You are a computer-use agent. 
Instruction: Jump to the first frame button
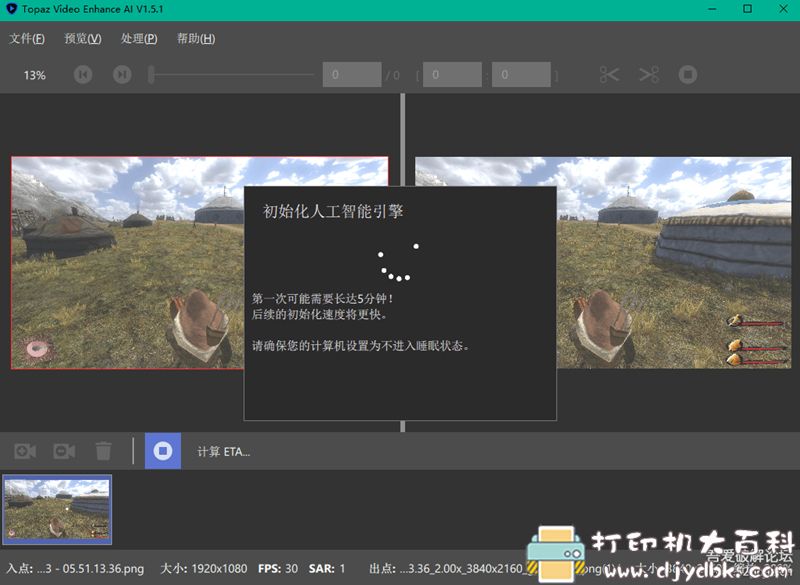(x=83, y=74)
